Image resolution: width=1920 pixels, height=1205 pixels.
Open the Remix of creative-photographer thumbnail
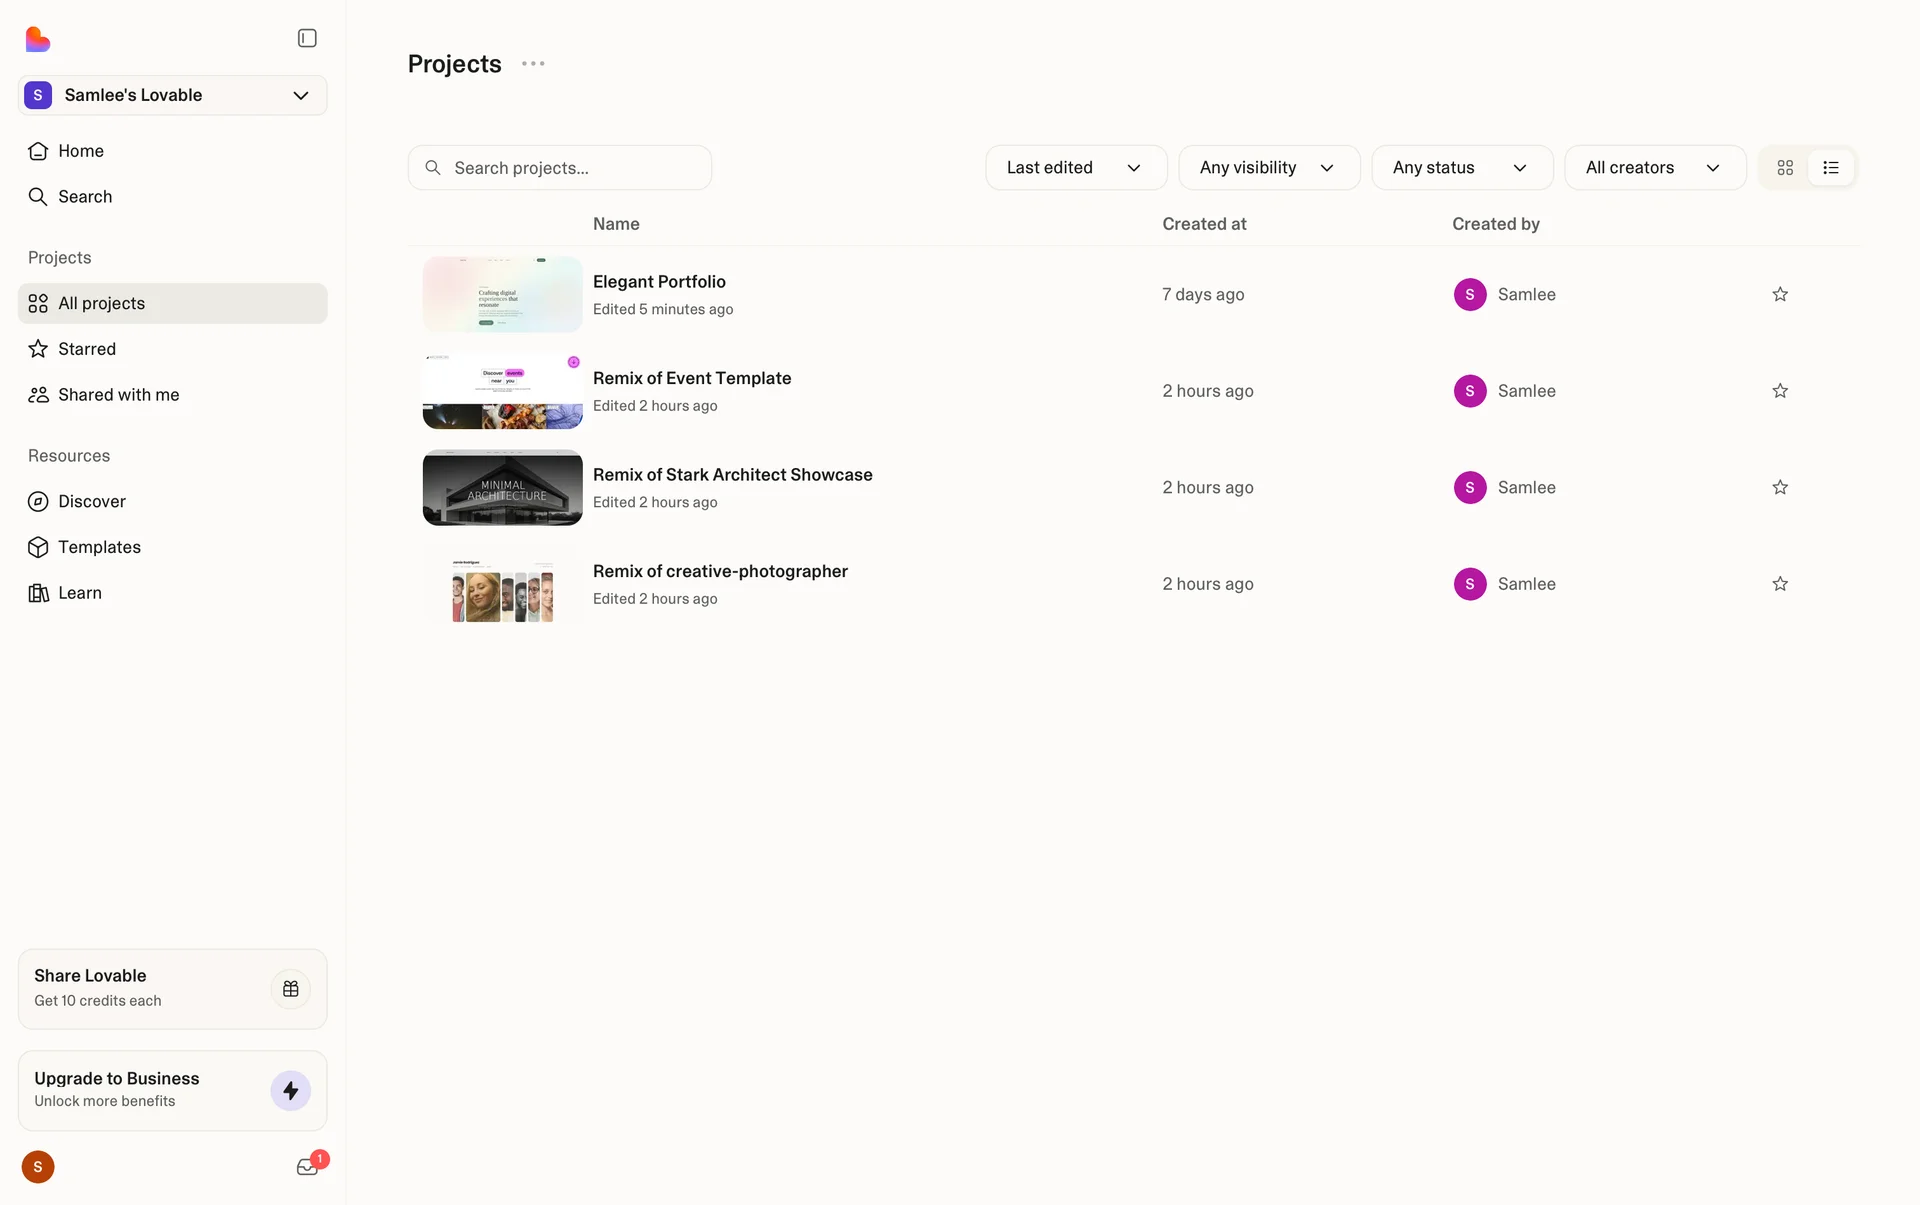(x=502, y=584)
